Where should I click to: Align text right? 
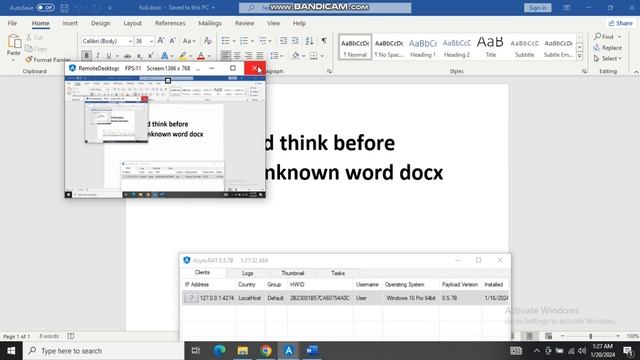tap(248, 56)
